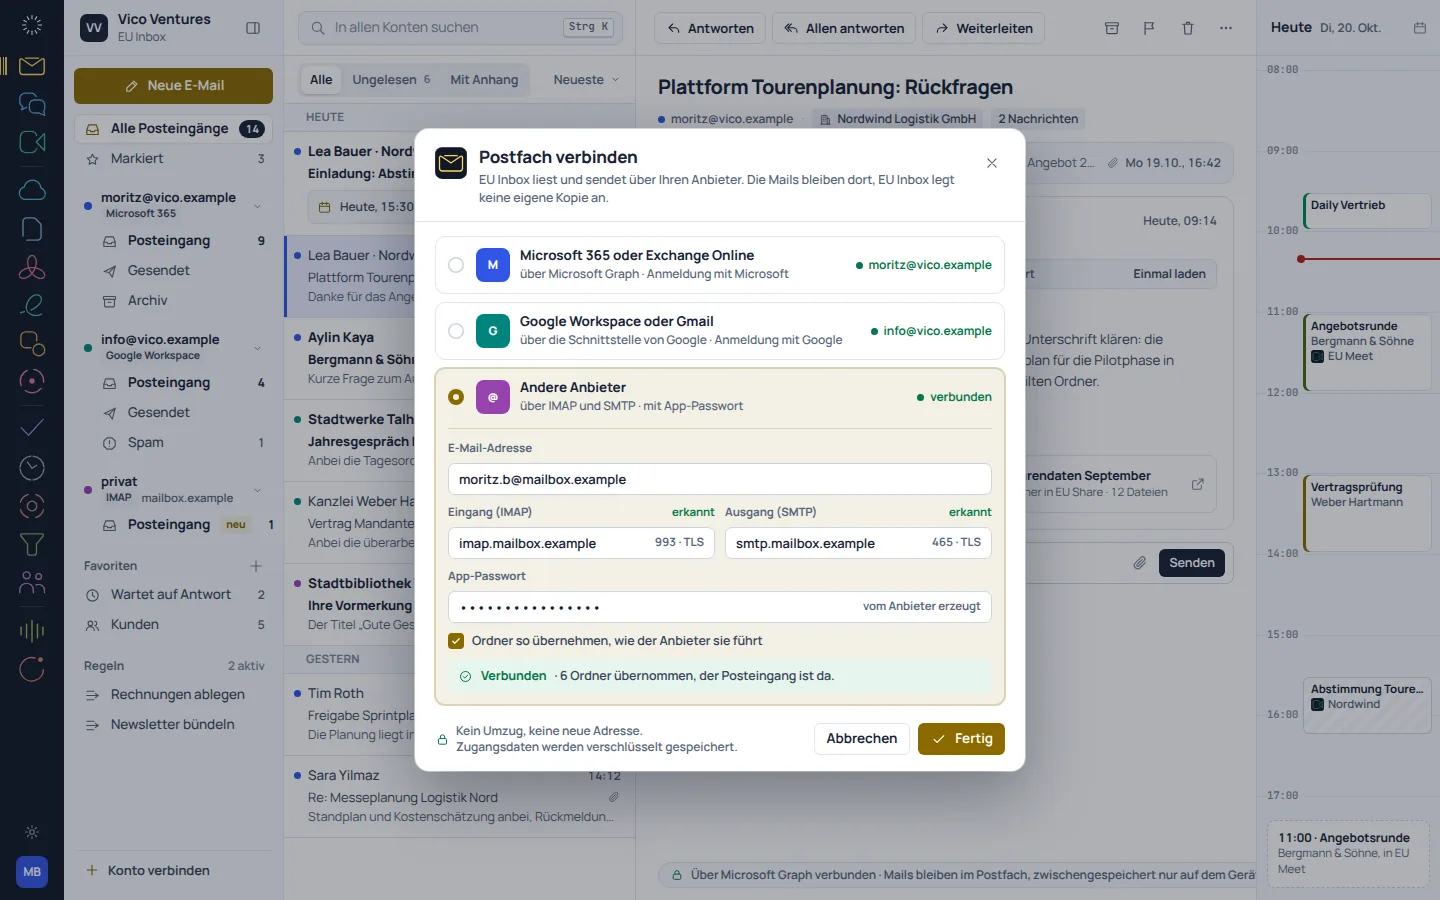1440x900 pixels.
Task: Switch to the Alle filter tab
Action: [321, 80]
